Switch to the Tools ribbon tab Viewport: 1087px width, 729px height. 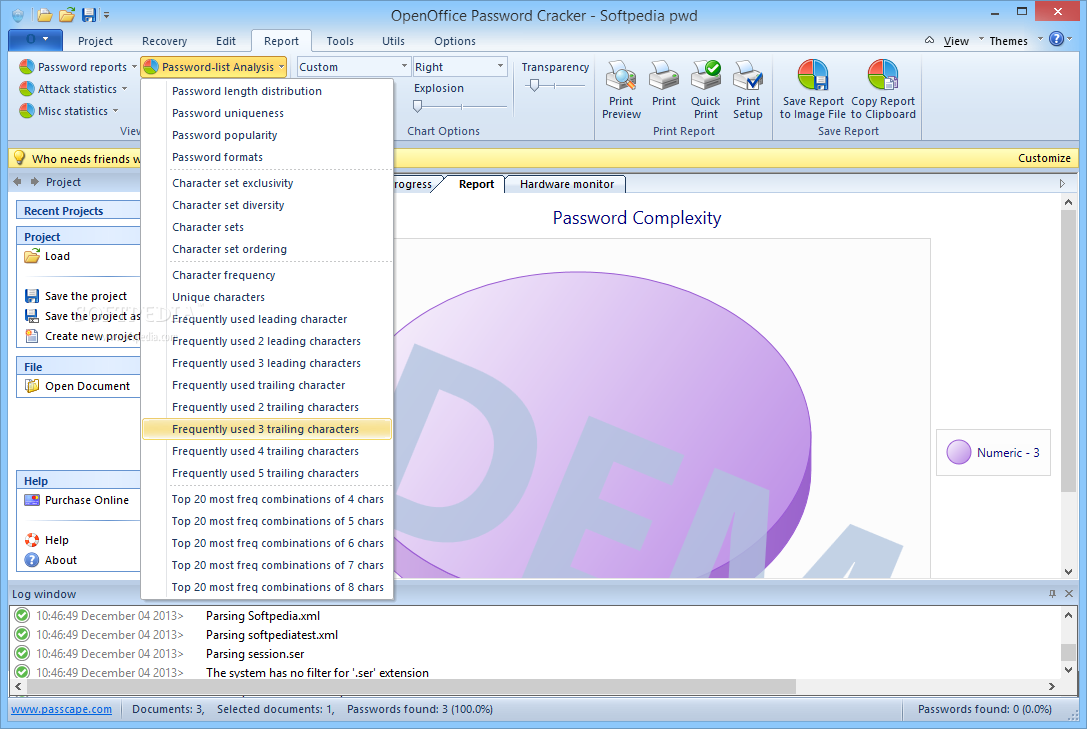pyautogui.click(x=340, y=41)
